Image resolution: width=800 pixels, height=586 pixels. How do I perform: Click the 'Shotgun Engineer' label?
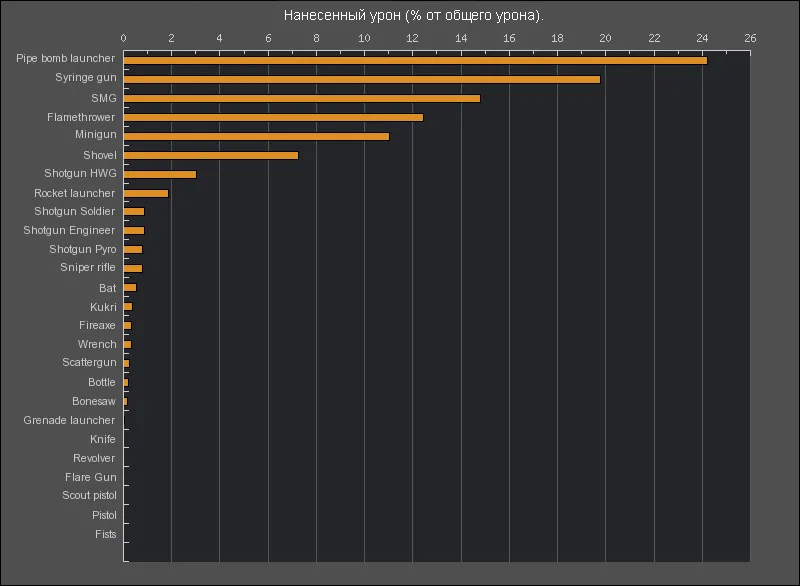click(x=69, y=231)
